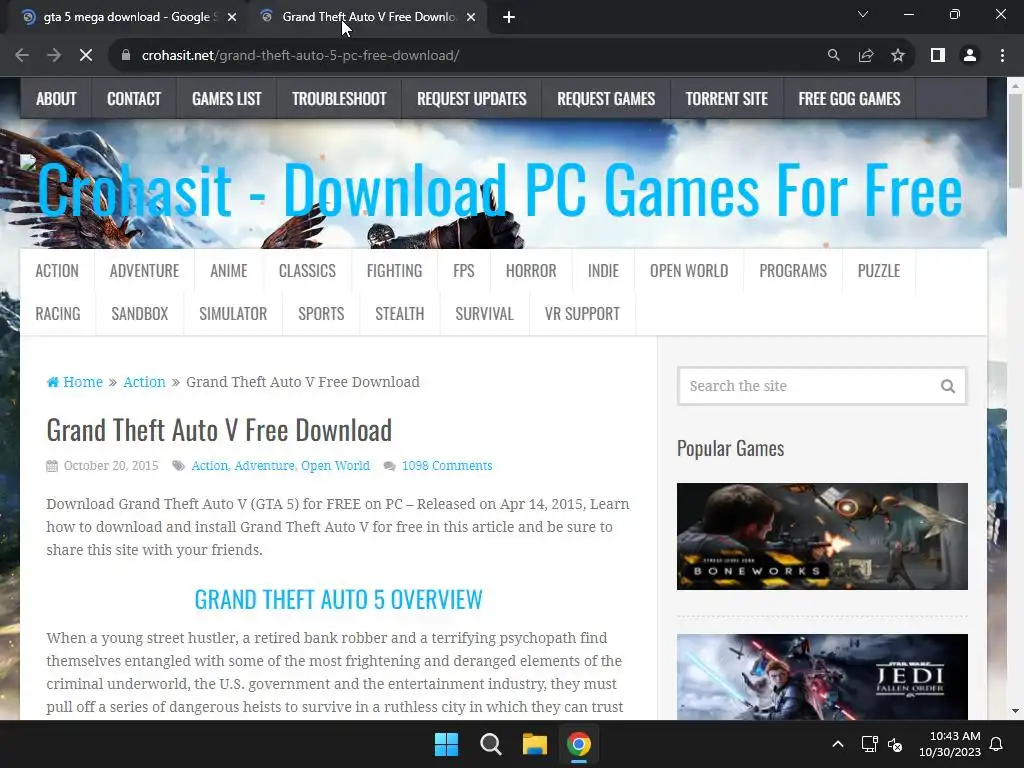Browse VR SUPPORT category
The height and width of the screenshot is (768, 1024).
click(582, 313)
